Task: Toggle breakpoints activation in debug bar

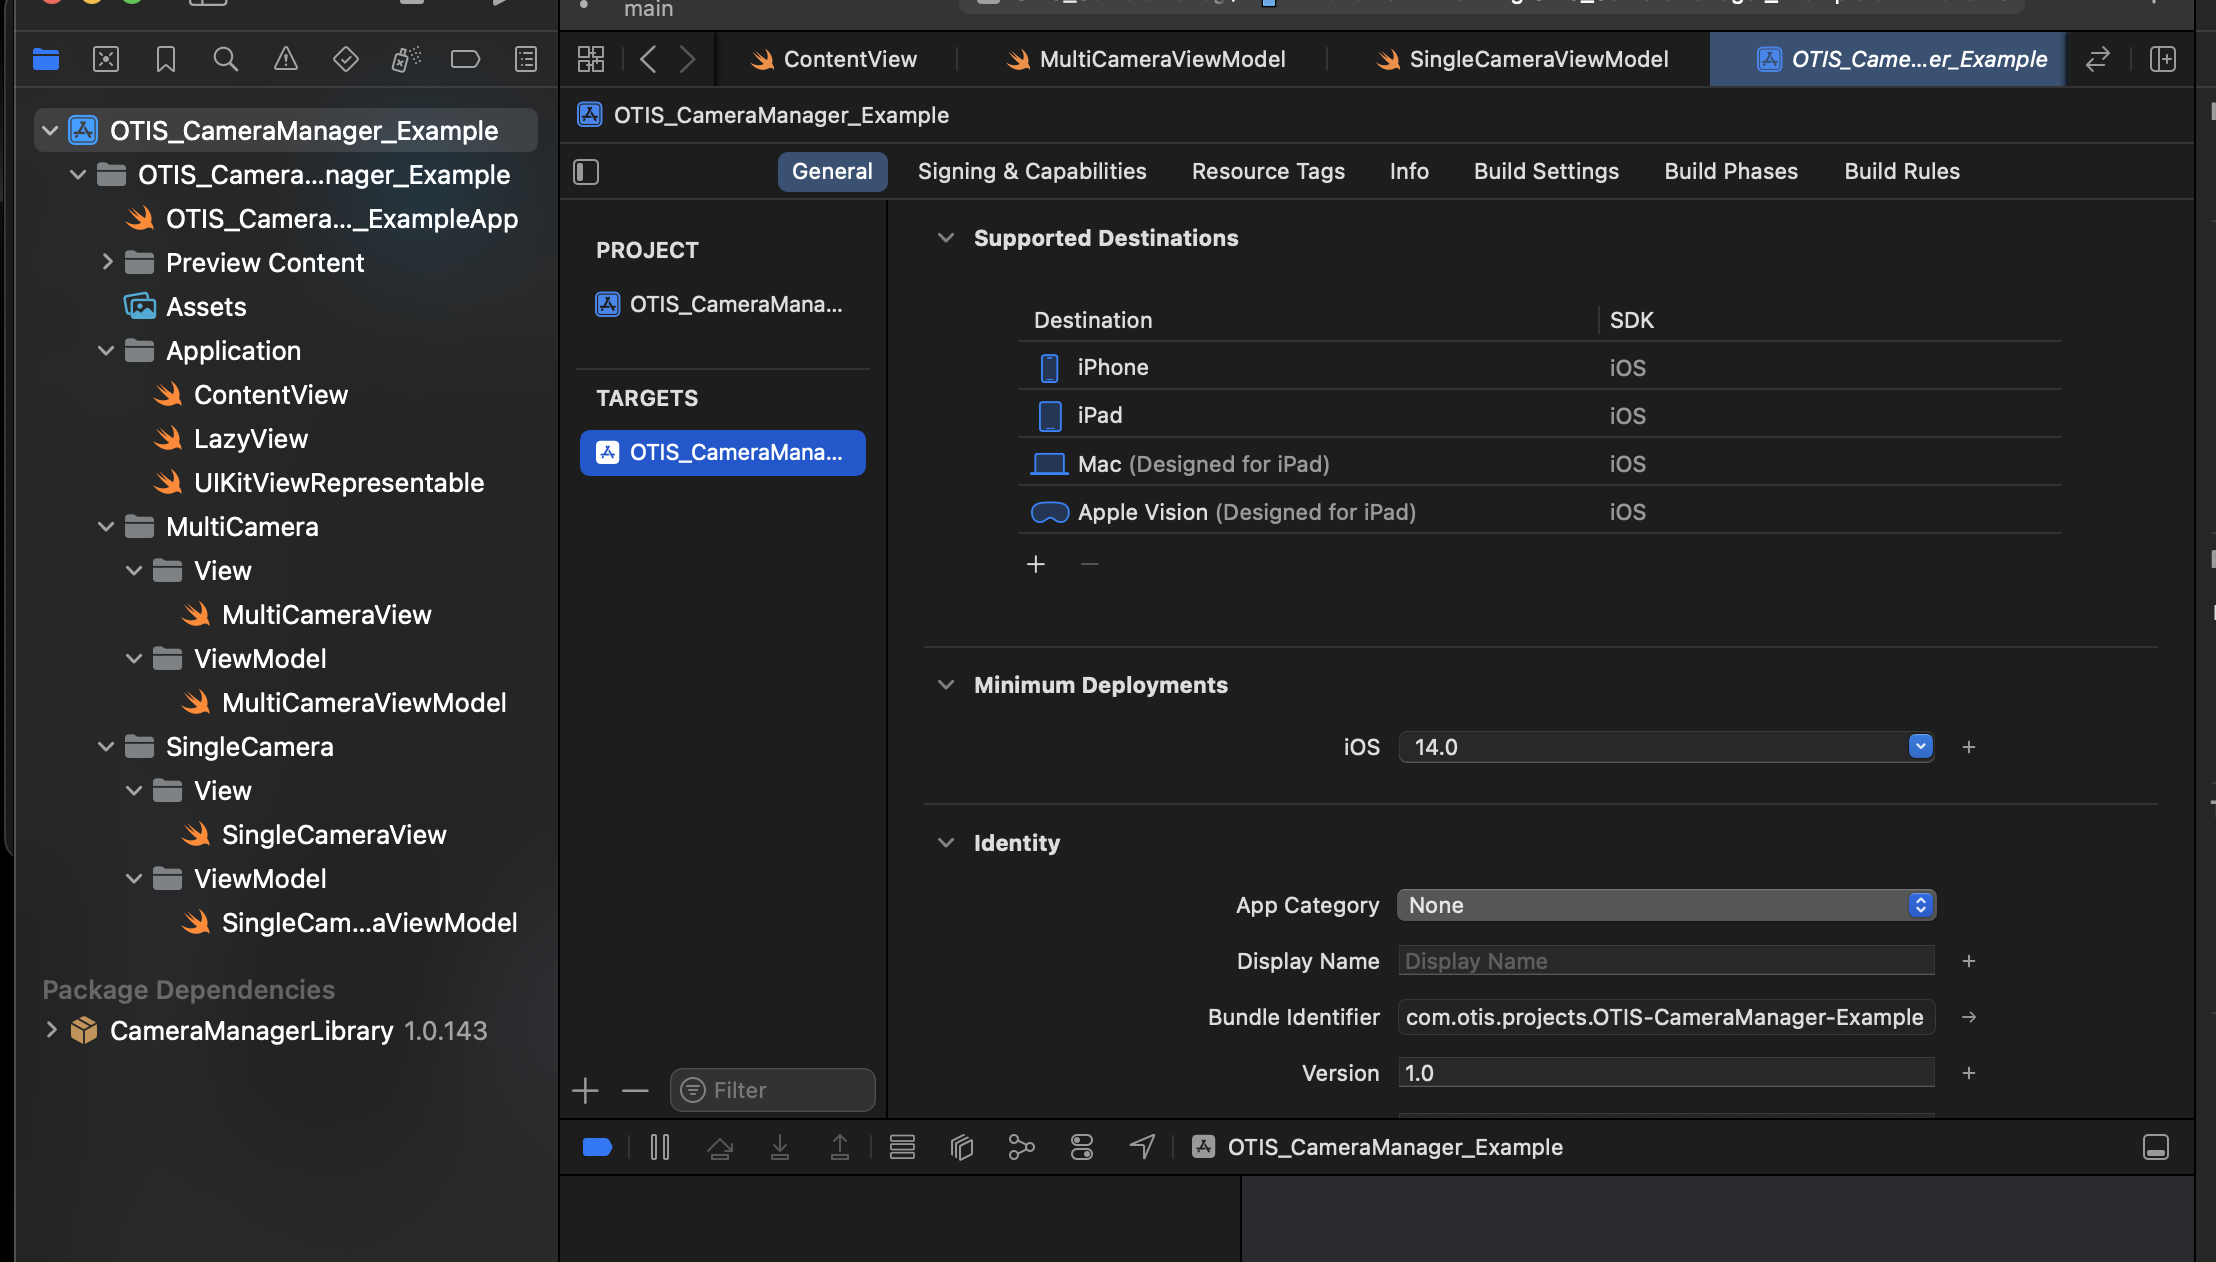Action: [x=597, y=1147]
